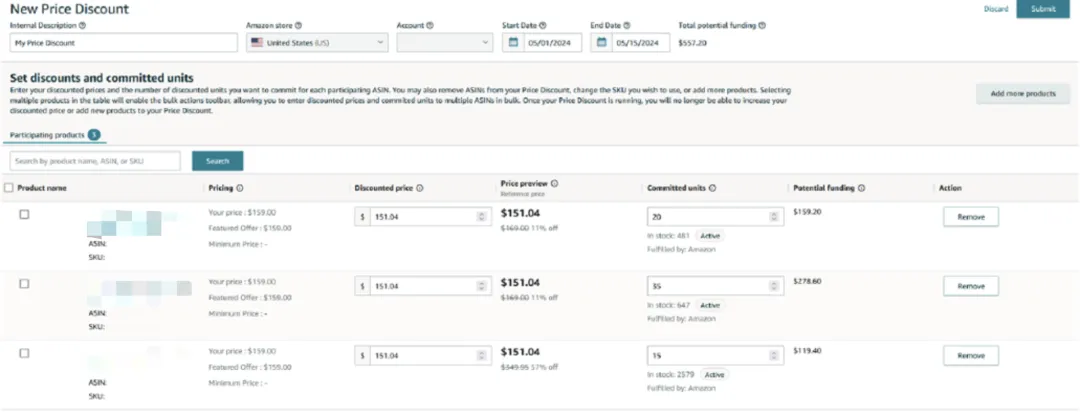Viewport: 1080px width, 414px height.
Task: Click the product name search field
Action: point(95,161)
